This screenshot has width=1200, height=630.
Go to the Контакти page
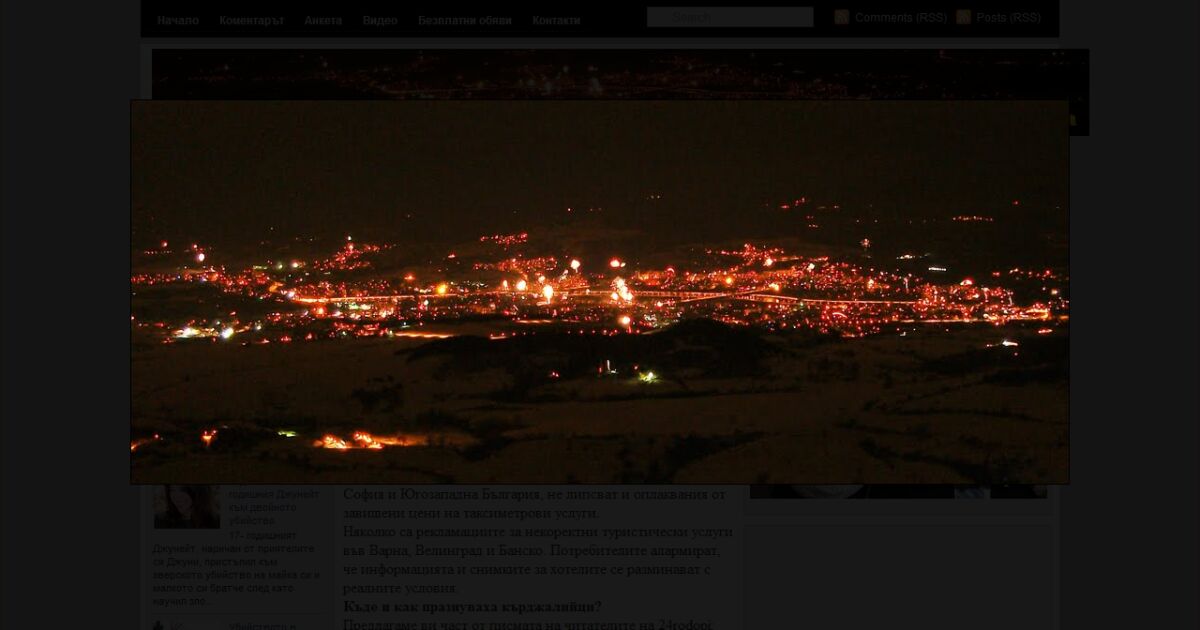pos(556,20)
